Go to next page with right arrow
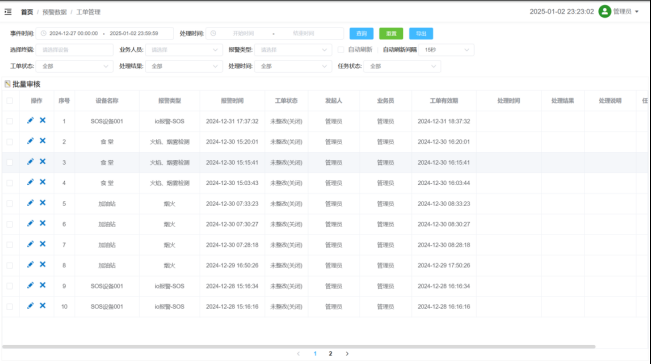Viewport: 653px width, 364px height. pos(347,354)
